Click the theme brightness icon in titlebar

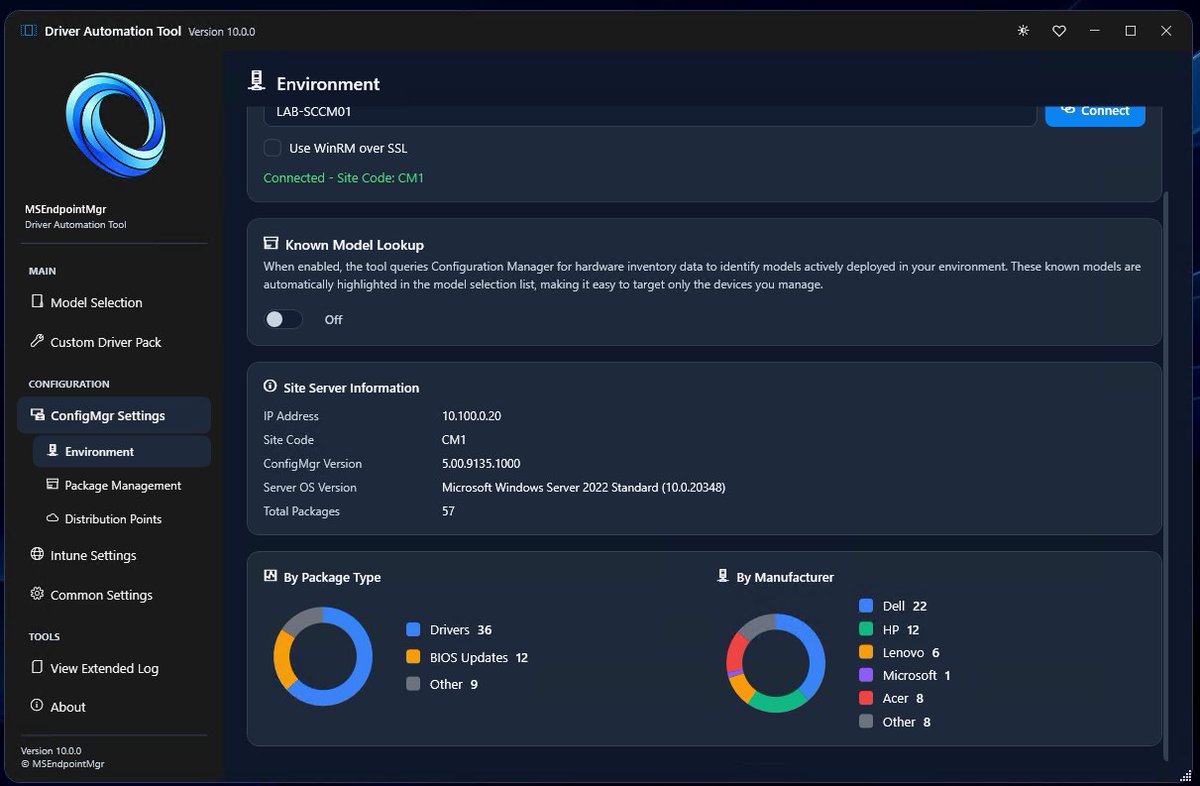[x=1022, y=31]
